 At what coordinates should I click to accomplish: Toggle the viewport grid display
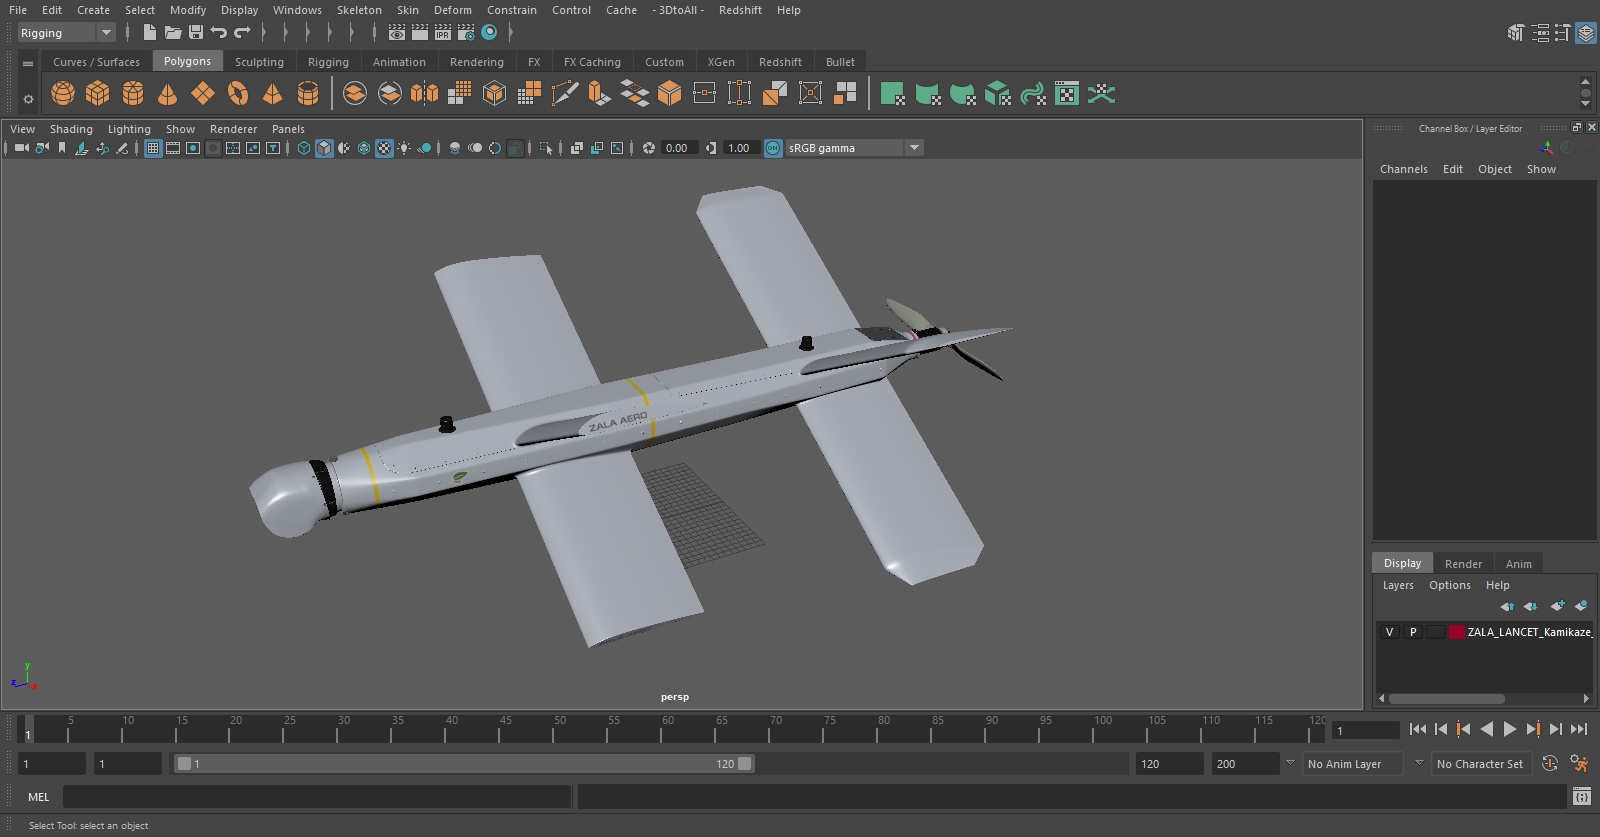[153, 148]
